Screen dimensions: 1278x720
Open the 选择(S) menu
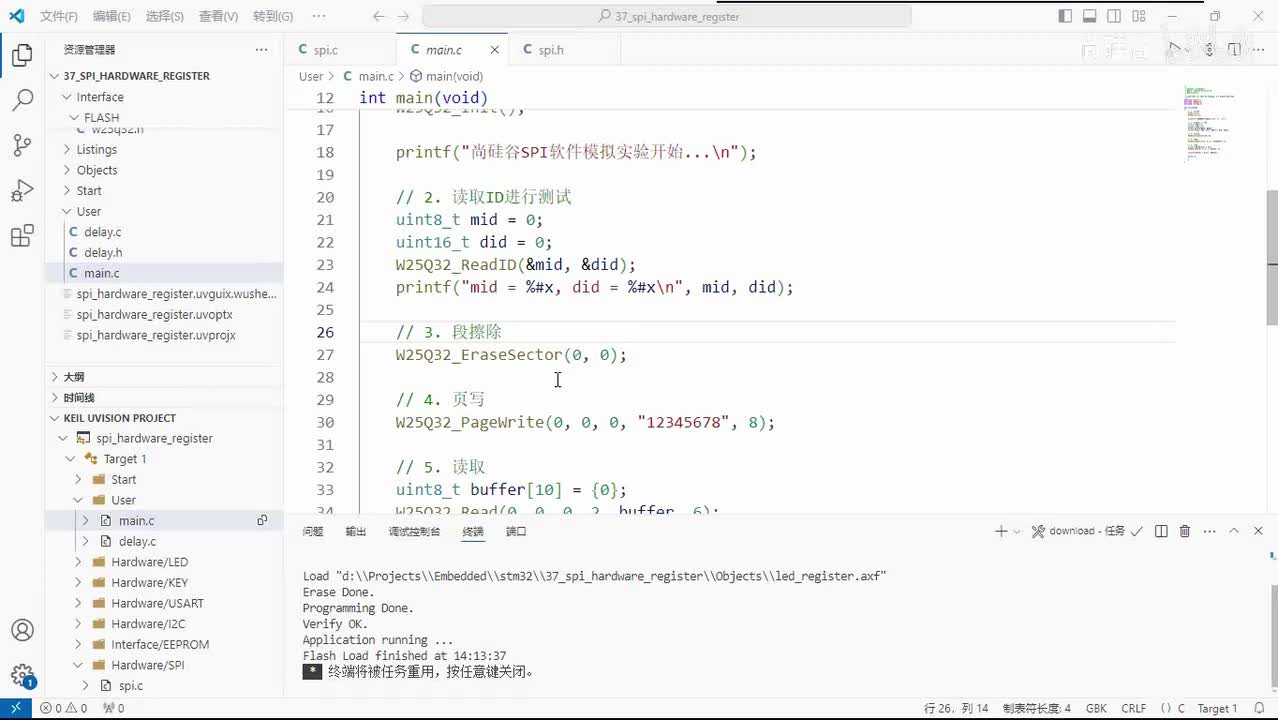tap(164, 16)
